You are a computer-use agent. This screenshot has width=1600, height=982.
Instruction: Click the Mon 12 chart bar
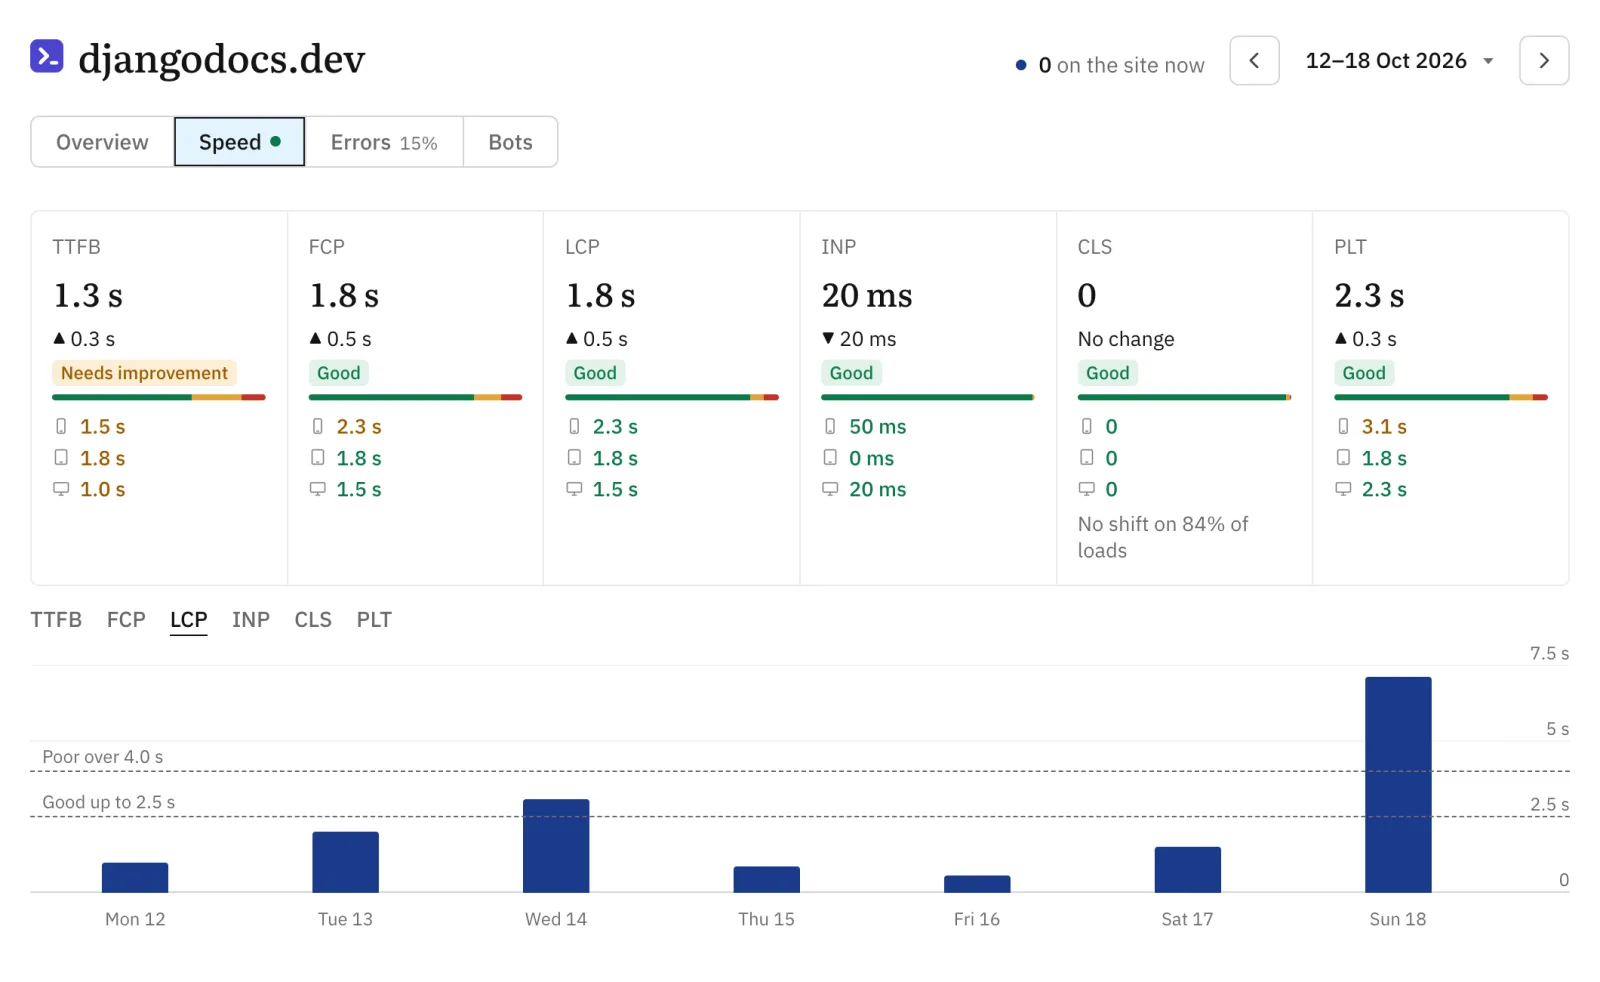(135, 878)
